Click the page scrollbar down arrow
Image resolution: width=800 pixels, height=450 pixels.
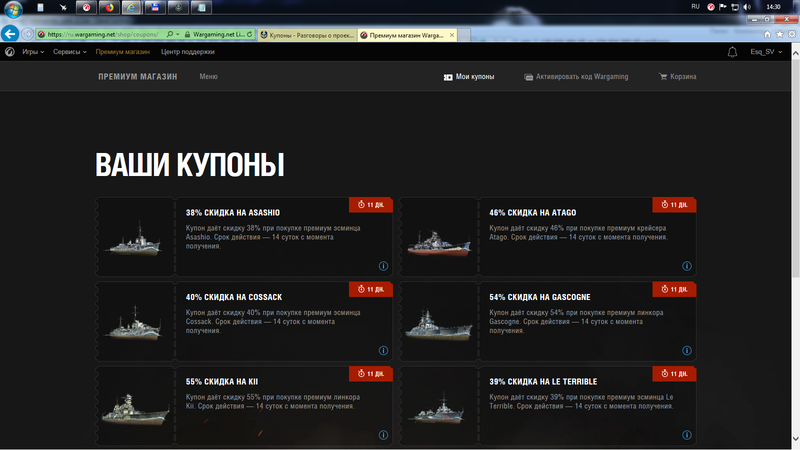[795, 439]
